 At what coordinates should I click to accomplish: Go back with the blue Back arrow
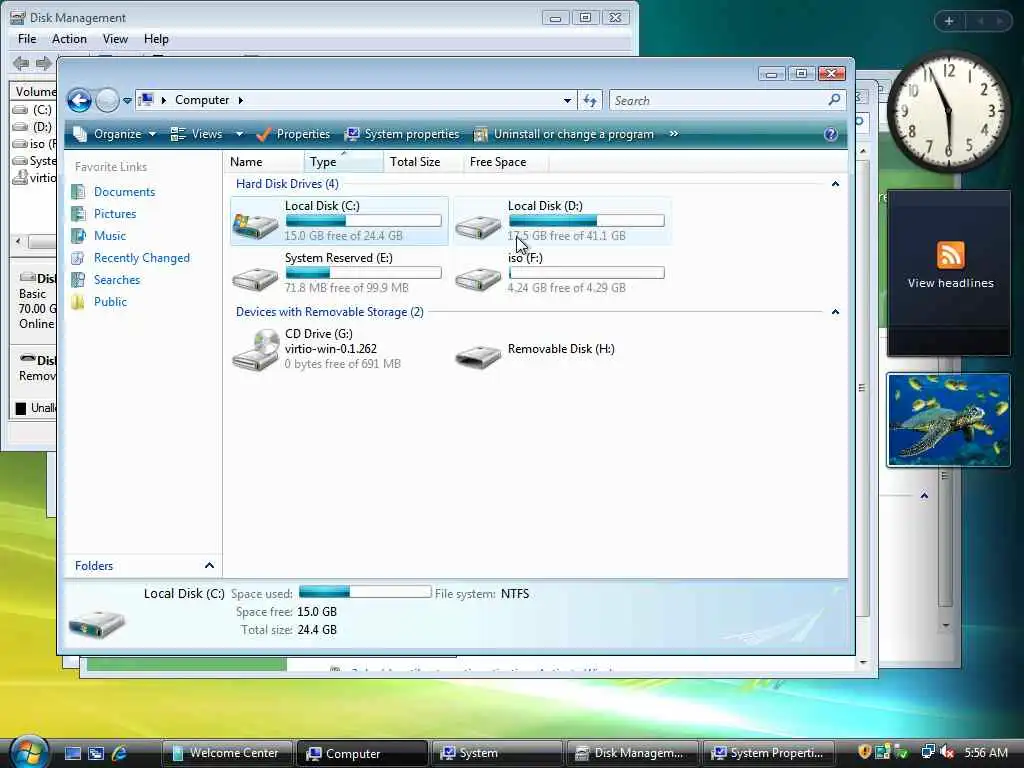(x=80, y=101)
